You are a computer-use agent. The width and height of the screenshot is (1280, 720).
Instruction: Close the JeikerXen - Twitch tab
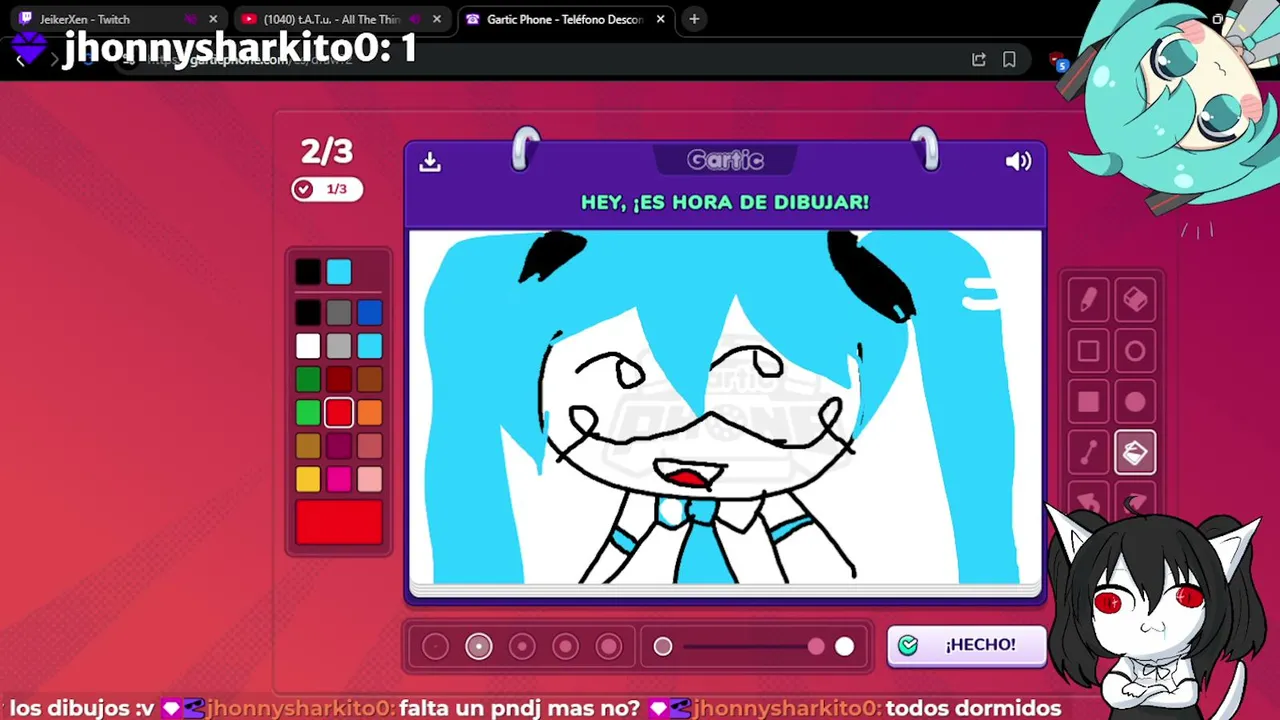point(213,19)
